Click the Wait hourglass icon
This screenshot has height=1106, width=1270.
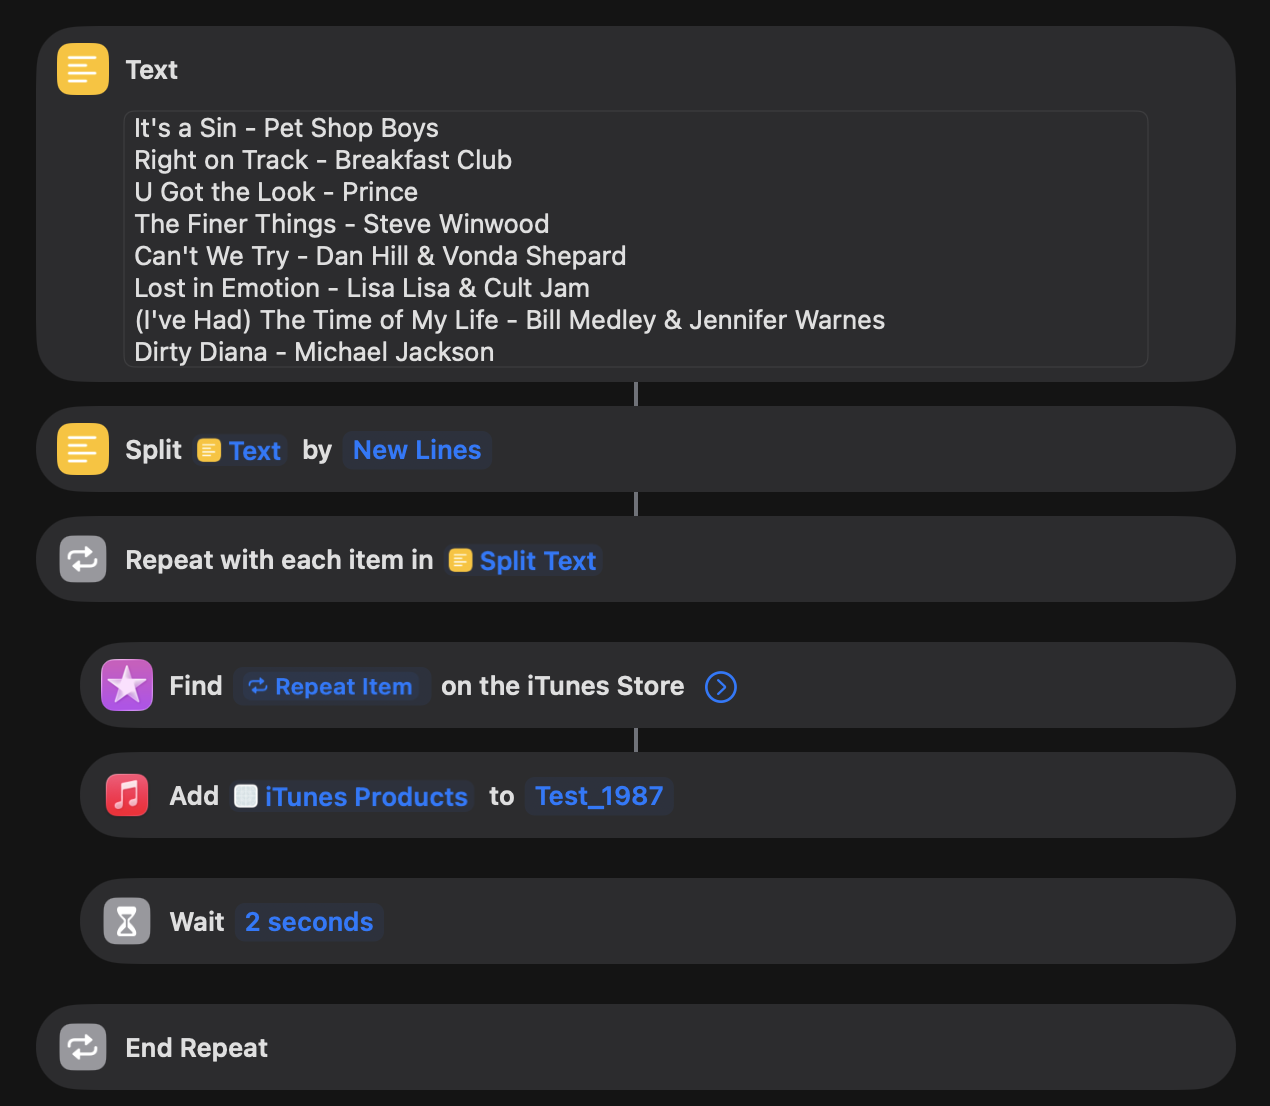pyautogui.click(x=127, y=921)
